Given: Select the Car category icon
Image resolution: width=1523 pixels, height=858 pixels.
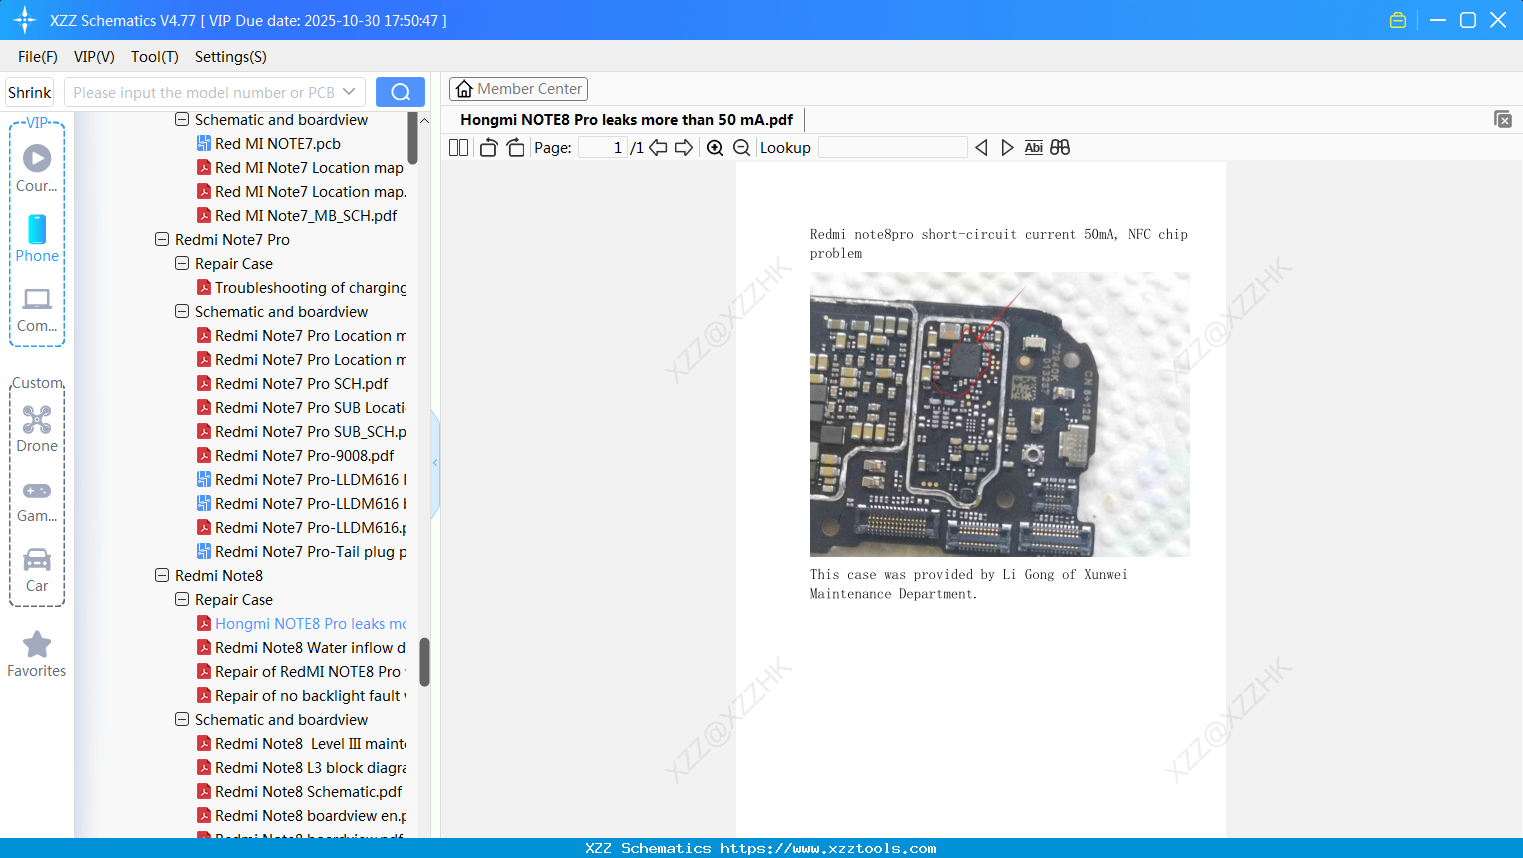Looking at the screenshot, I should tap(37, 570).
